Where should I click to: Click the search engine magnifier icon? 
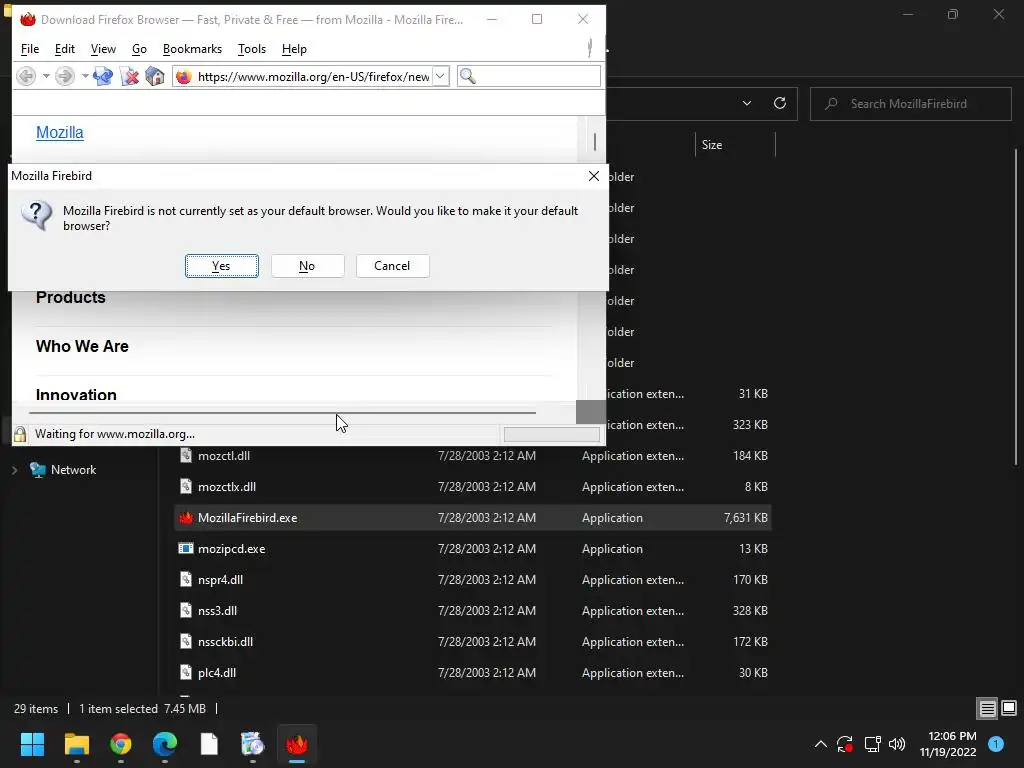468,76
